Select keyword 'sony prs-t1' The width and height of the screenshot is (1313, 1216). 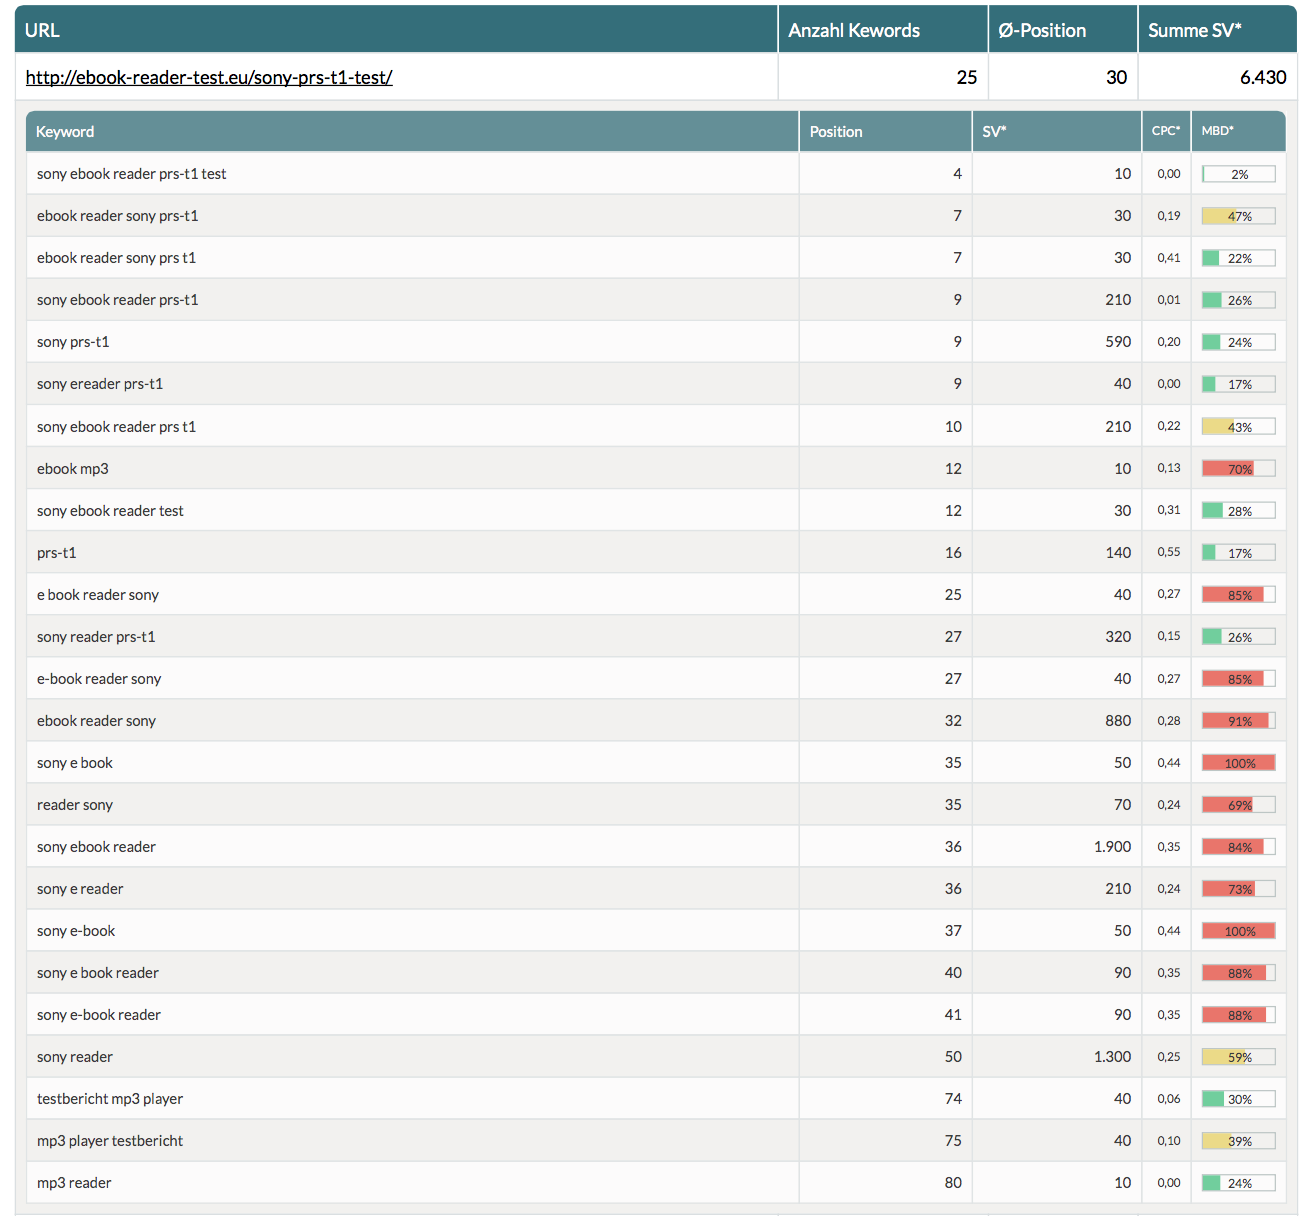pyautogui.click(x=73, y=342)
